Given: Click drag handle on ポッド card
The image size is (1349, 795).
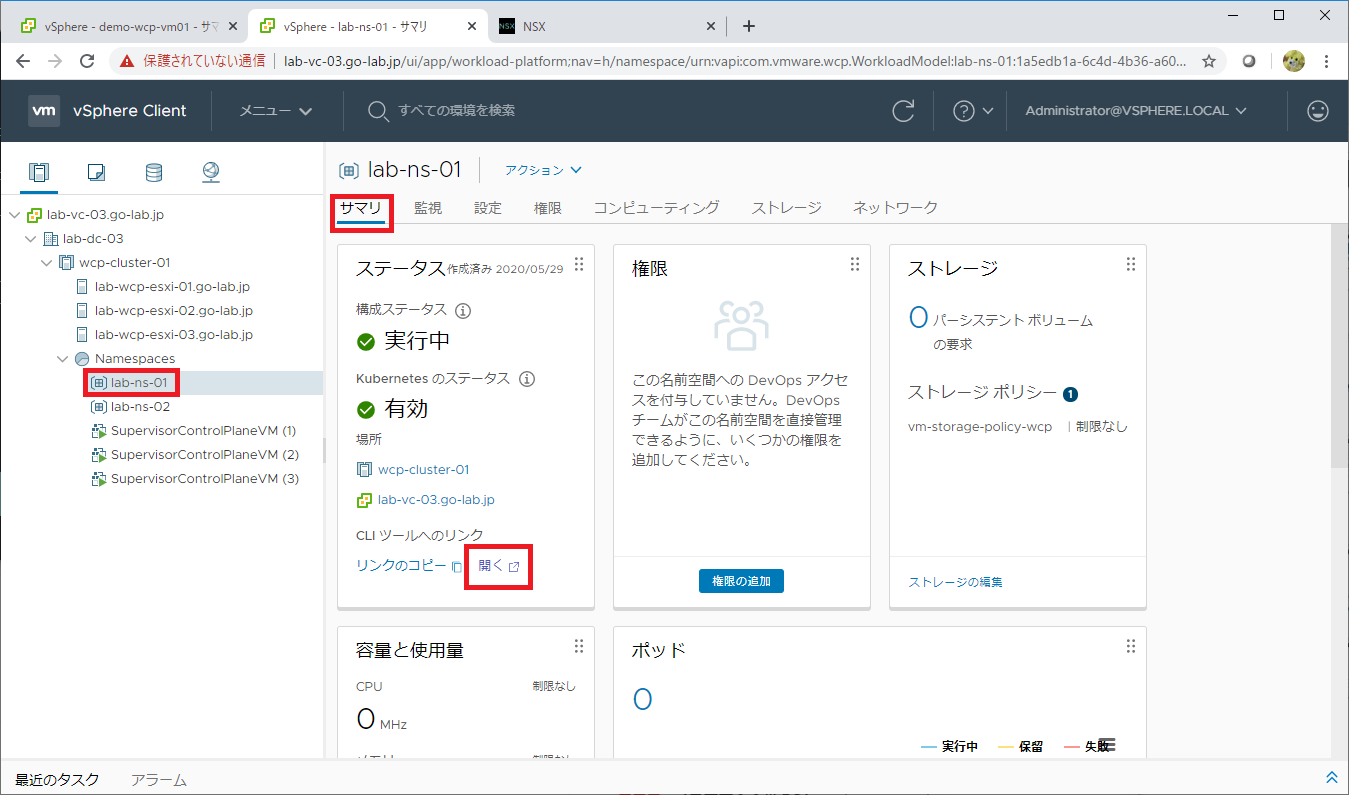Looking at the screenshot, I should click(x=1130, y=646).
